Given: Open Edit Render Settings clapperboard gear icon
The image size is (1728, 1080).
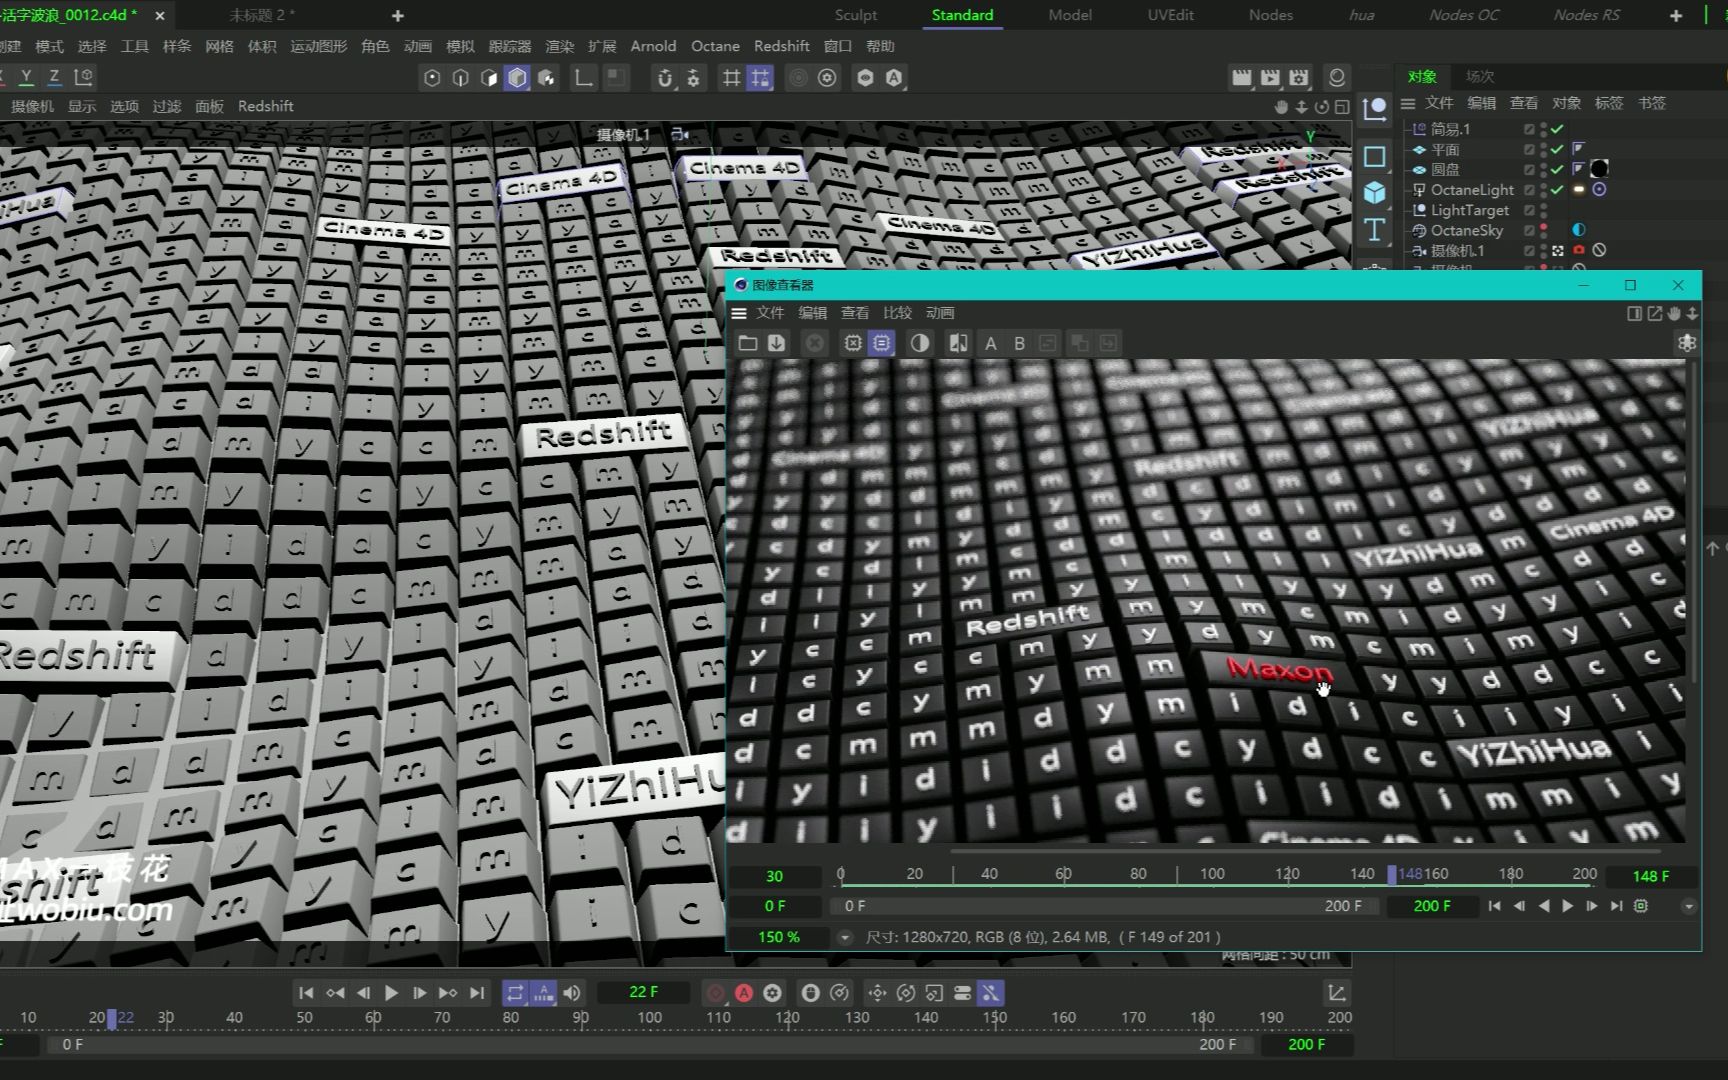Looking at the screenshot, I should click(x=1299, y=78).
